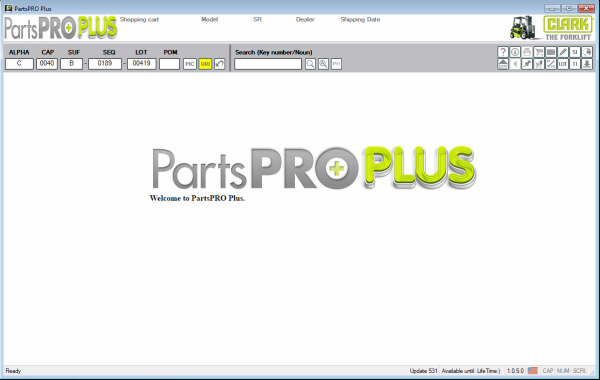Click the undo curved arrow button
Image resolution: width=600 pixels, height=380 pixels.
click(220, 64)
